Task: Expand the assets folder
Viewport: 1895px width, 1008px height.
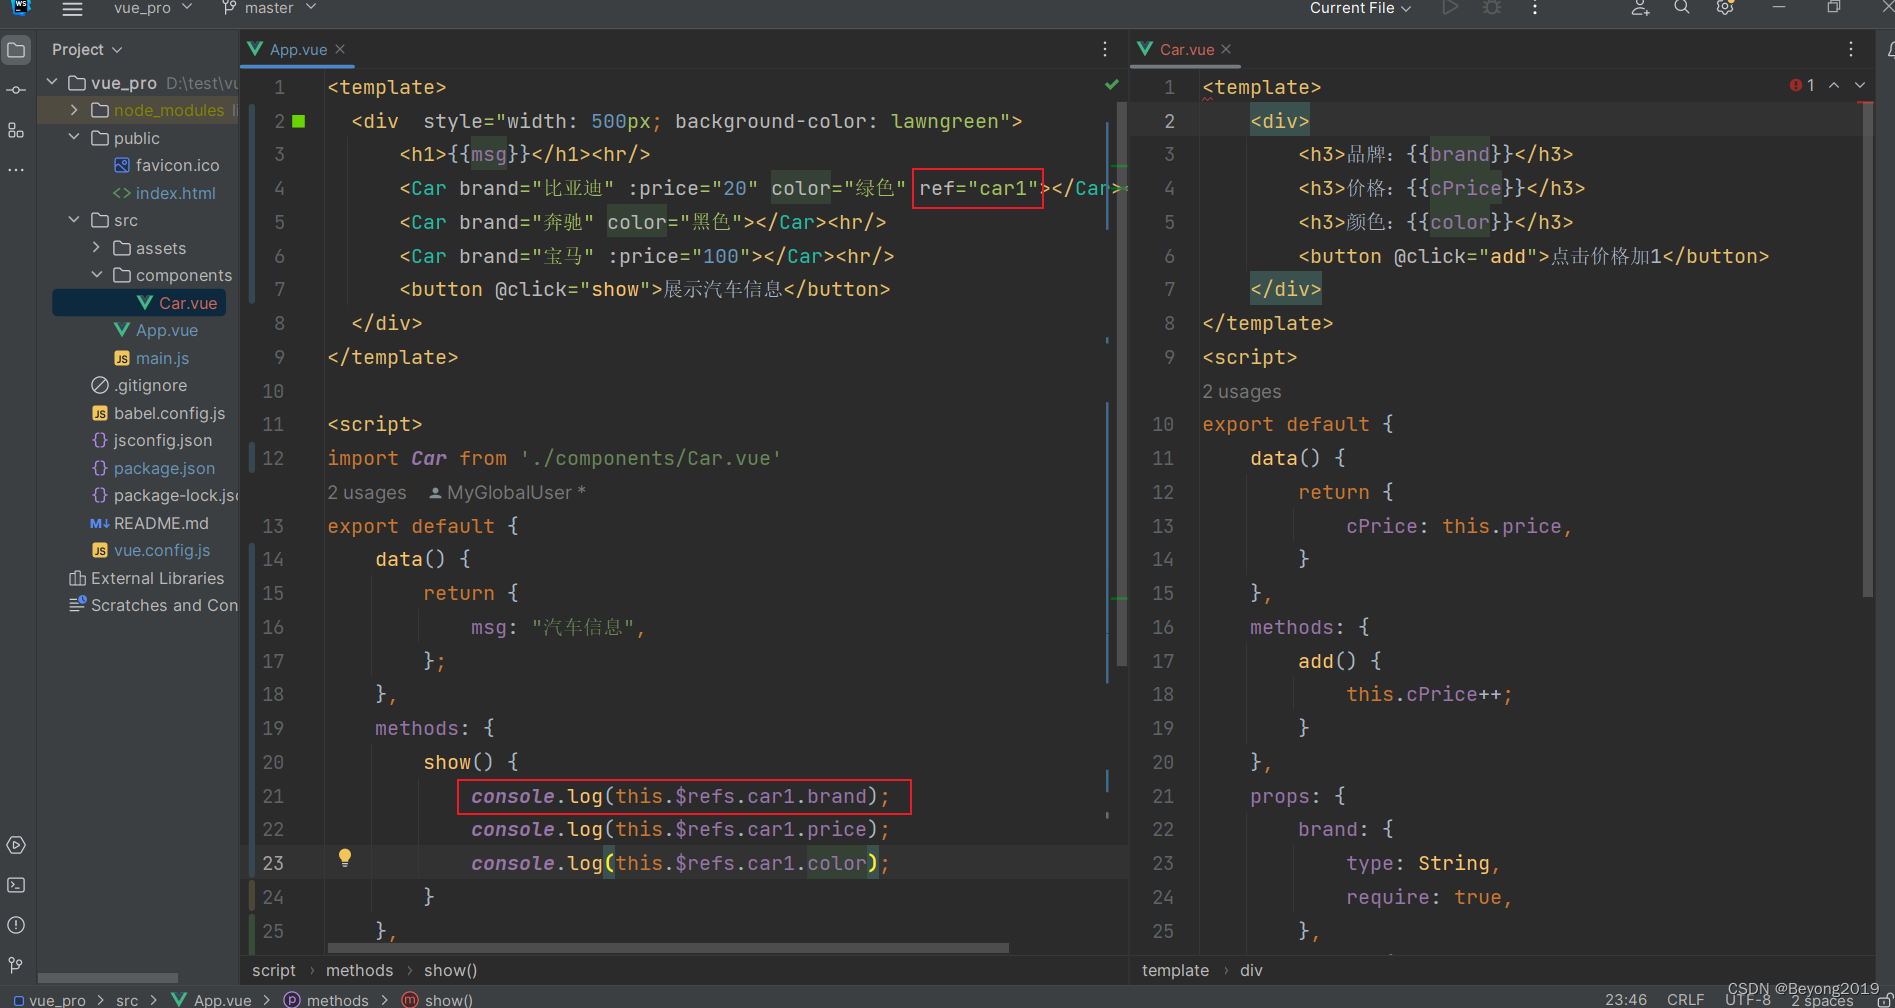Action: point(97,247)
